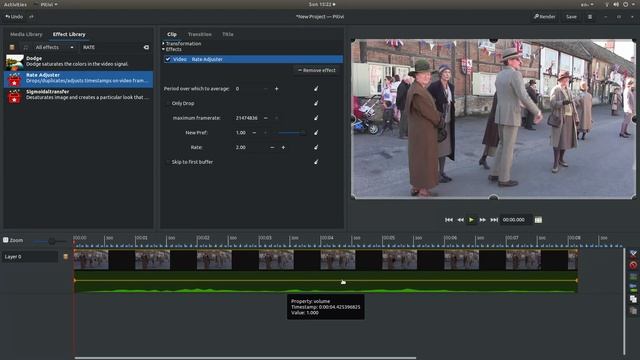Increase the Rate value

coord(283,147)
